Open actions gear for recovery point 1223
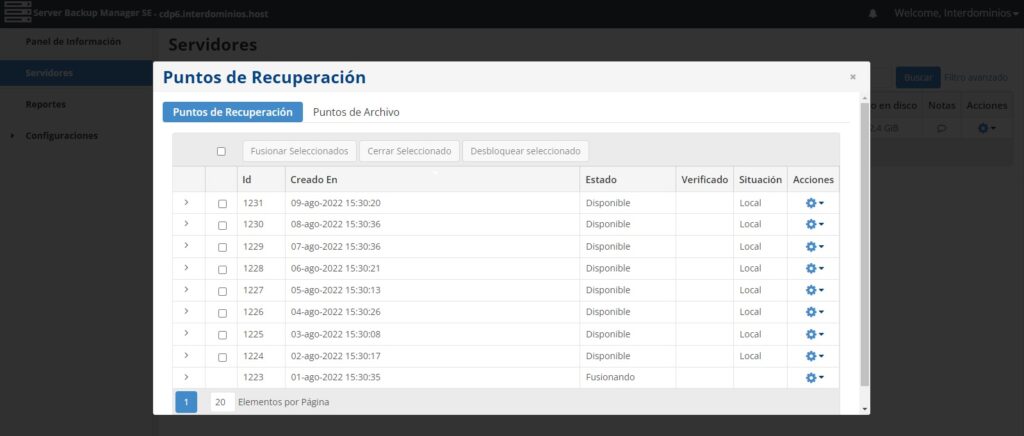 click(814, 378)
